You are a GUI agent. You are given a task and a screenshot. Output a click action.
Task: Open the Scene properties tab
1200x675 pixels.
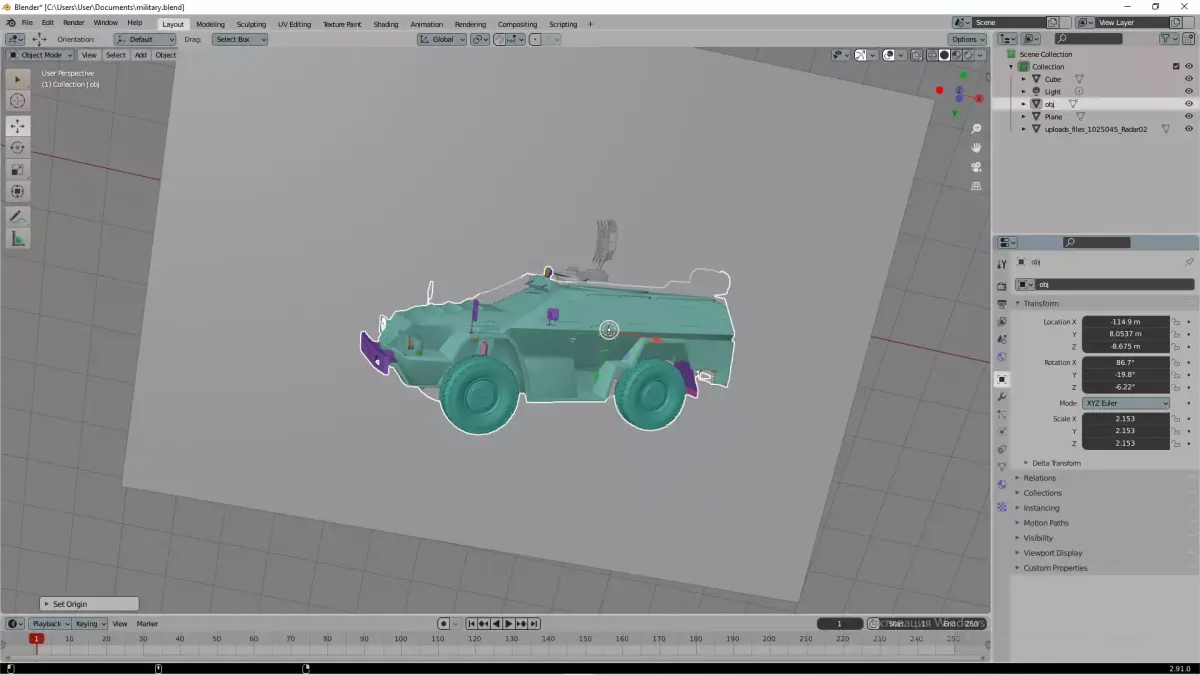coord(1002,340)
